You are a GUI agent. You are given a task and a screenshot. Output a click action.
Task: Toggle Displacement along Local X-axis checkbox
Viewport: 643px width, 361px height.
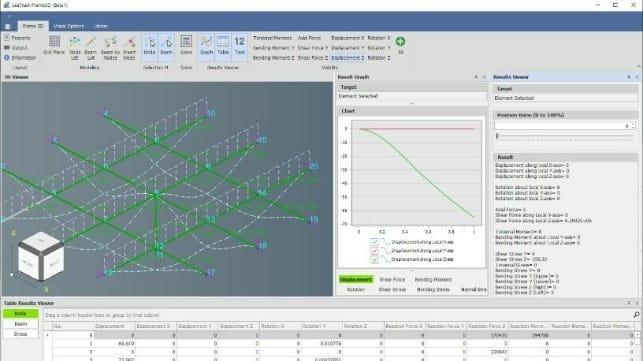pyautogui.click(x=374, y=242)
